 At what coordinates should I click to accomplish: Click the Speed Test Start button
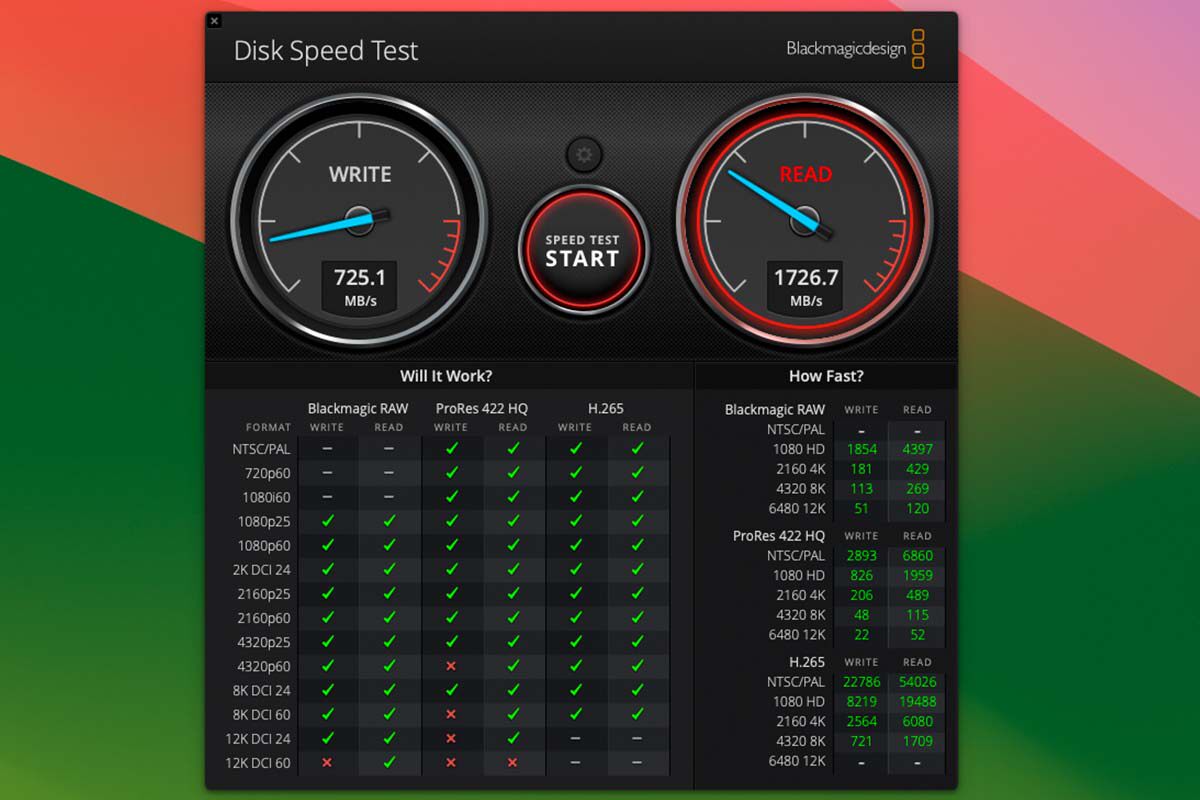[583, 250]
